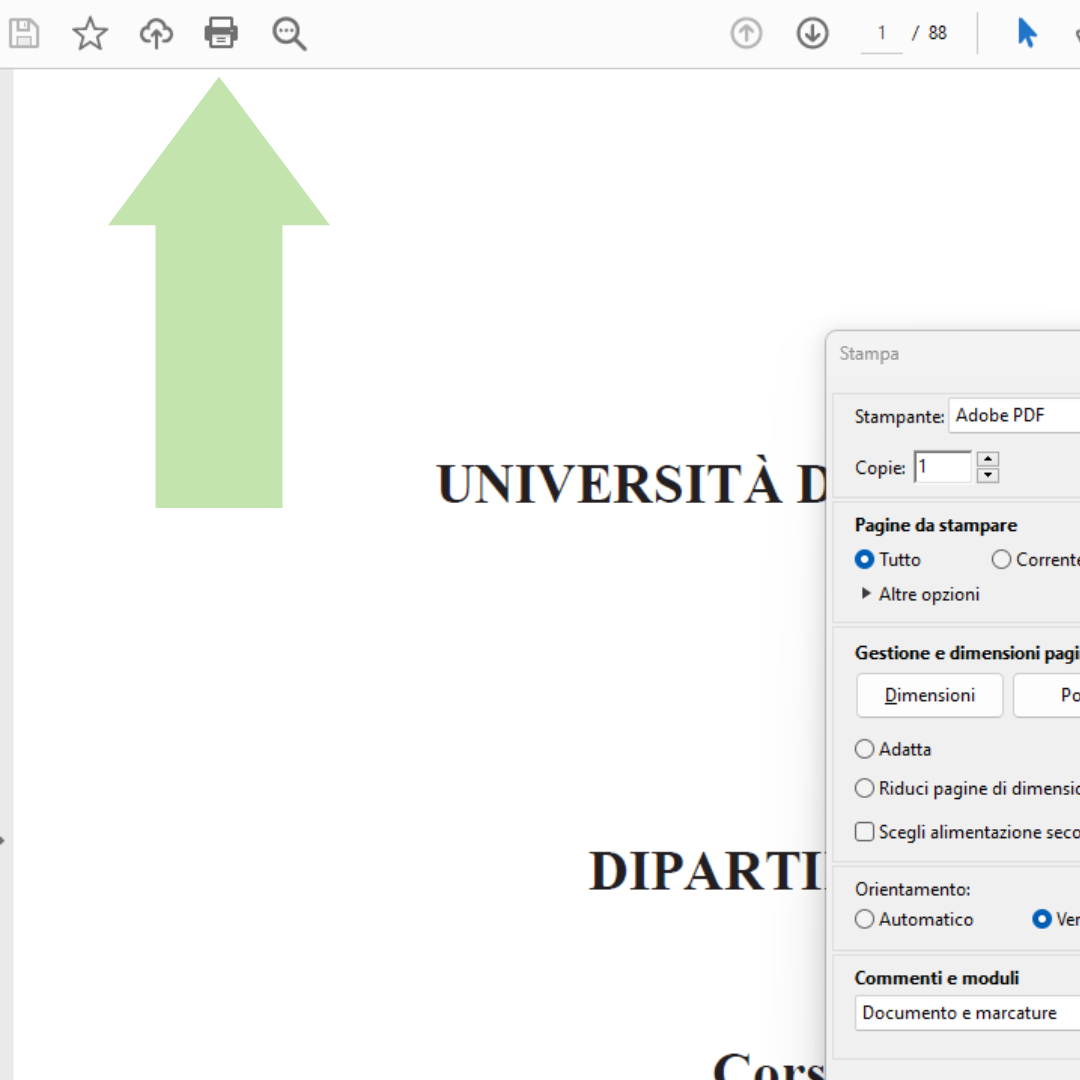Open the share/upload cloud icon
Screen dimensions: 1080x1080
point(156,33)
